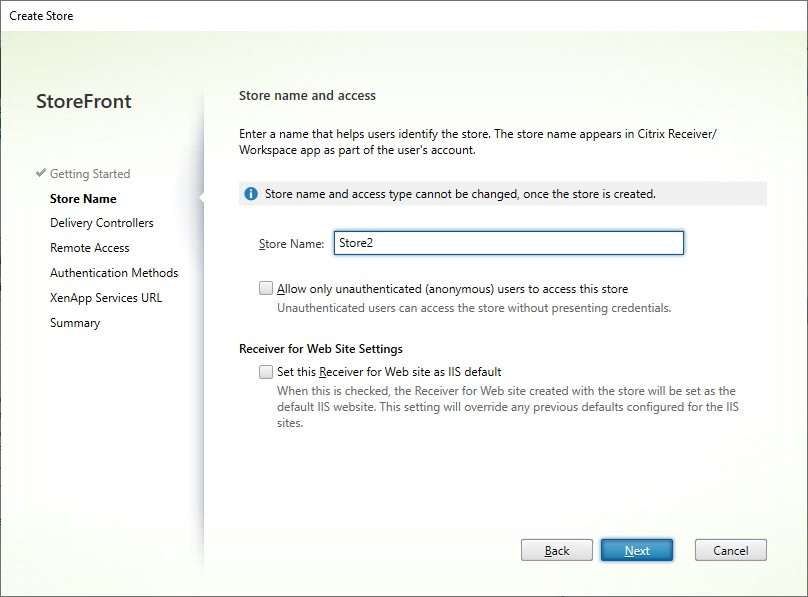Image resolution: width=808 pixels, height=597 pixels.
Task: Jump to Remote Access step
Action: pyautogui.click(x=90, y=248)
